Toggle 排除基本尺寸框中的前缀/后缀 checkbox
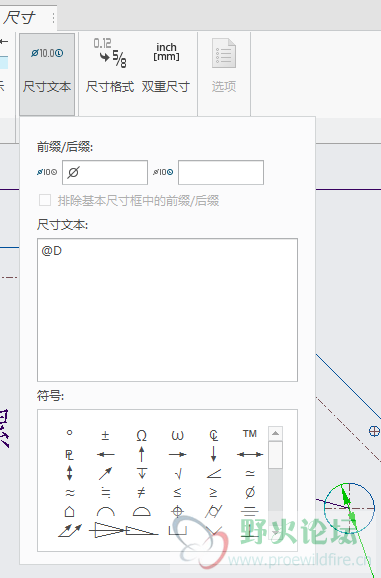The height and width of the screenshot is (578, 381). click(45, 201)
